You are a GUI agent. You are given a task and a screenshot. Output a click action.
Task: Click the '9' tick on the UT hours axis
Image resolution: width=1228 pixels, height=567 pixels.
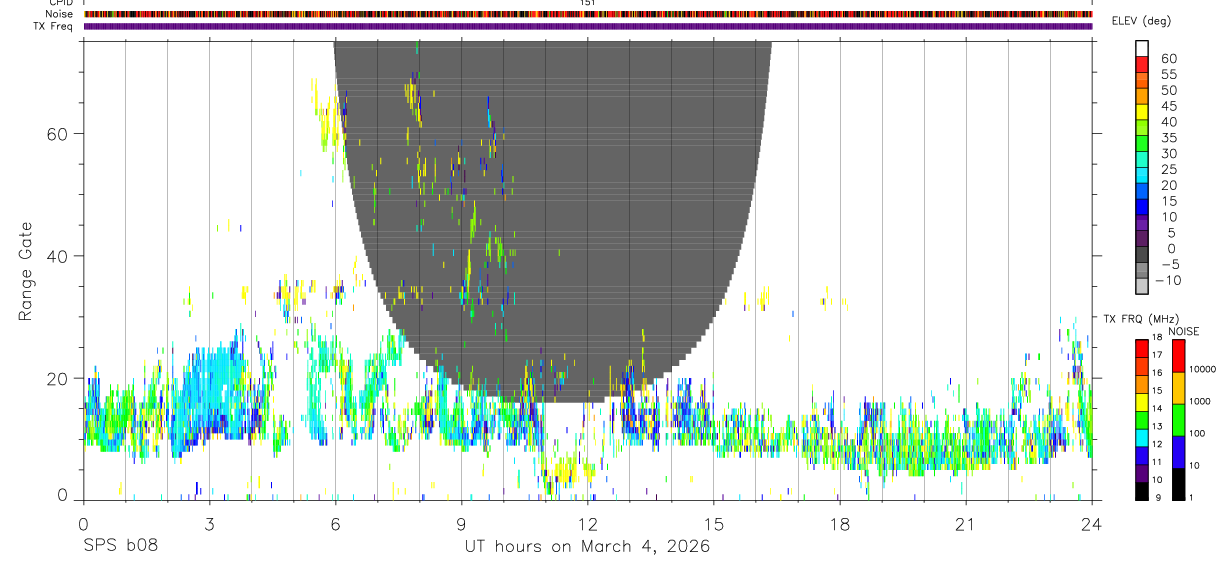pyautogui.click(x=461, y=524)
